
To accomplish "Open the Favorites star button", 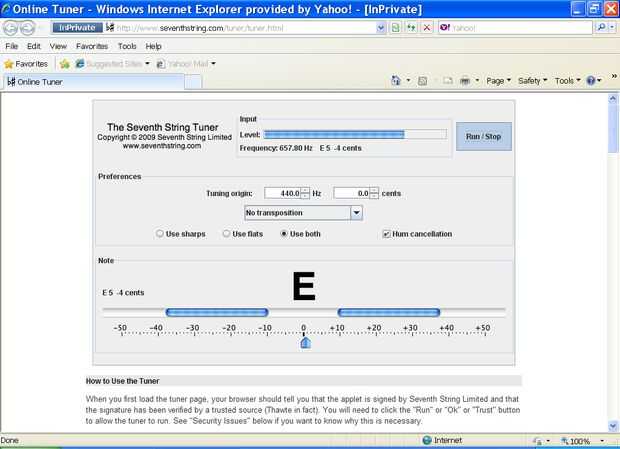I will 26,64.
